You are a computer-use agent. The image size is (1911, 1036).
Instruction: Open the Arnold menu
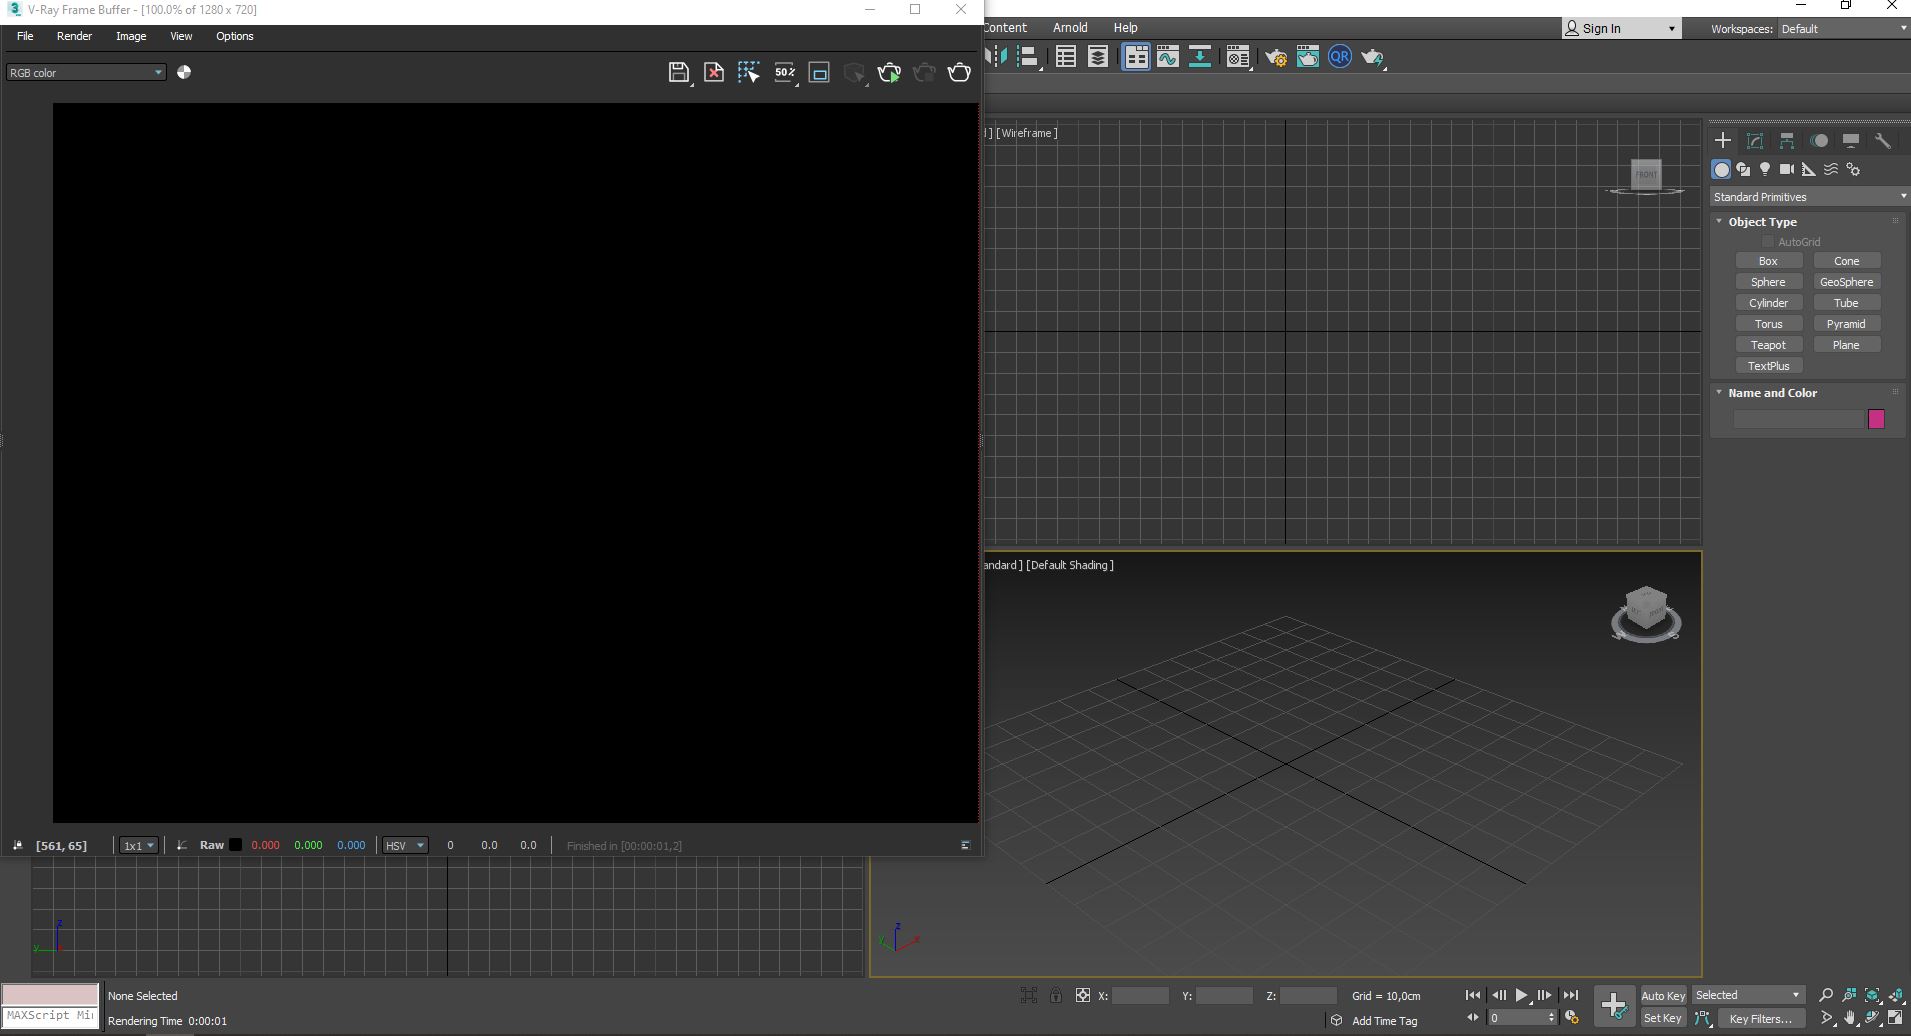click(1070, 28)
